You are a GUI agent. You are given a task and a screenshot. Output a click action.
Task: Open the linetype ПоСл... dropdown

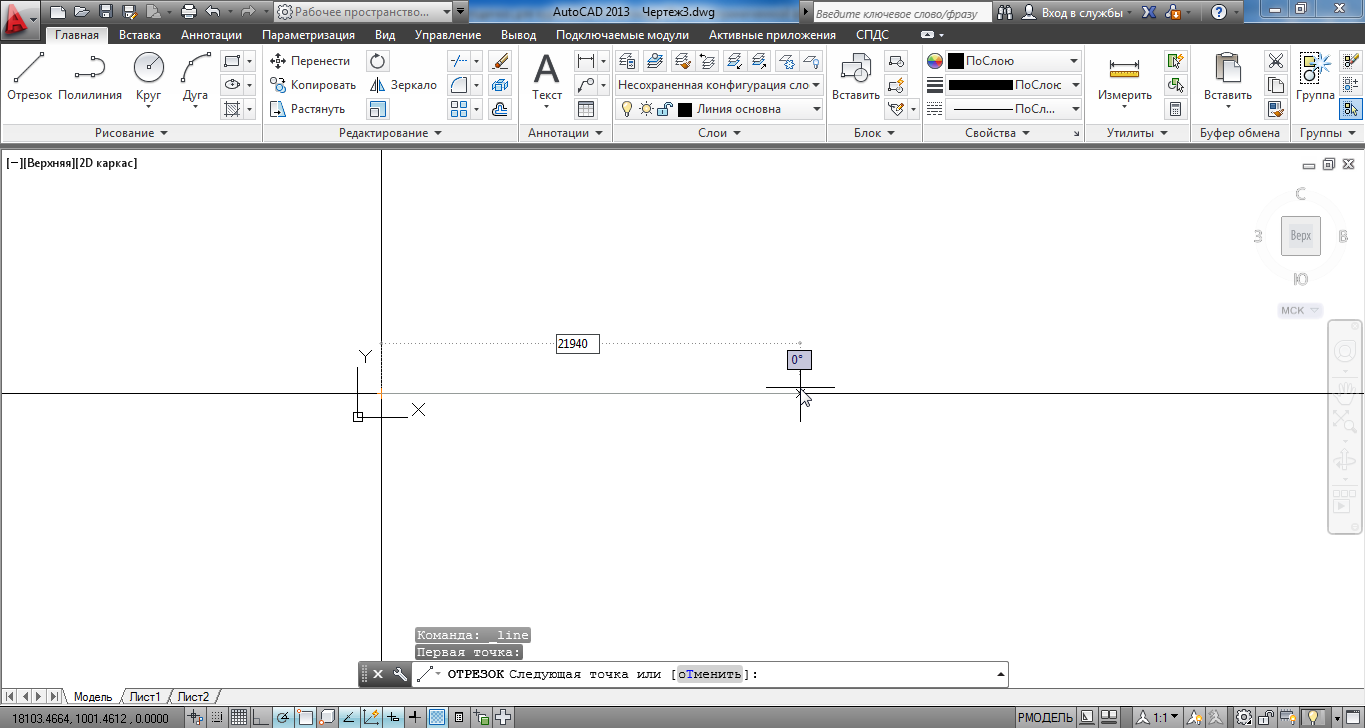tap(1014, 109)
